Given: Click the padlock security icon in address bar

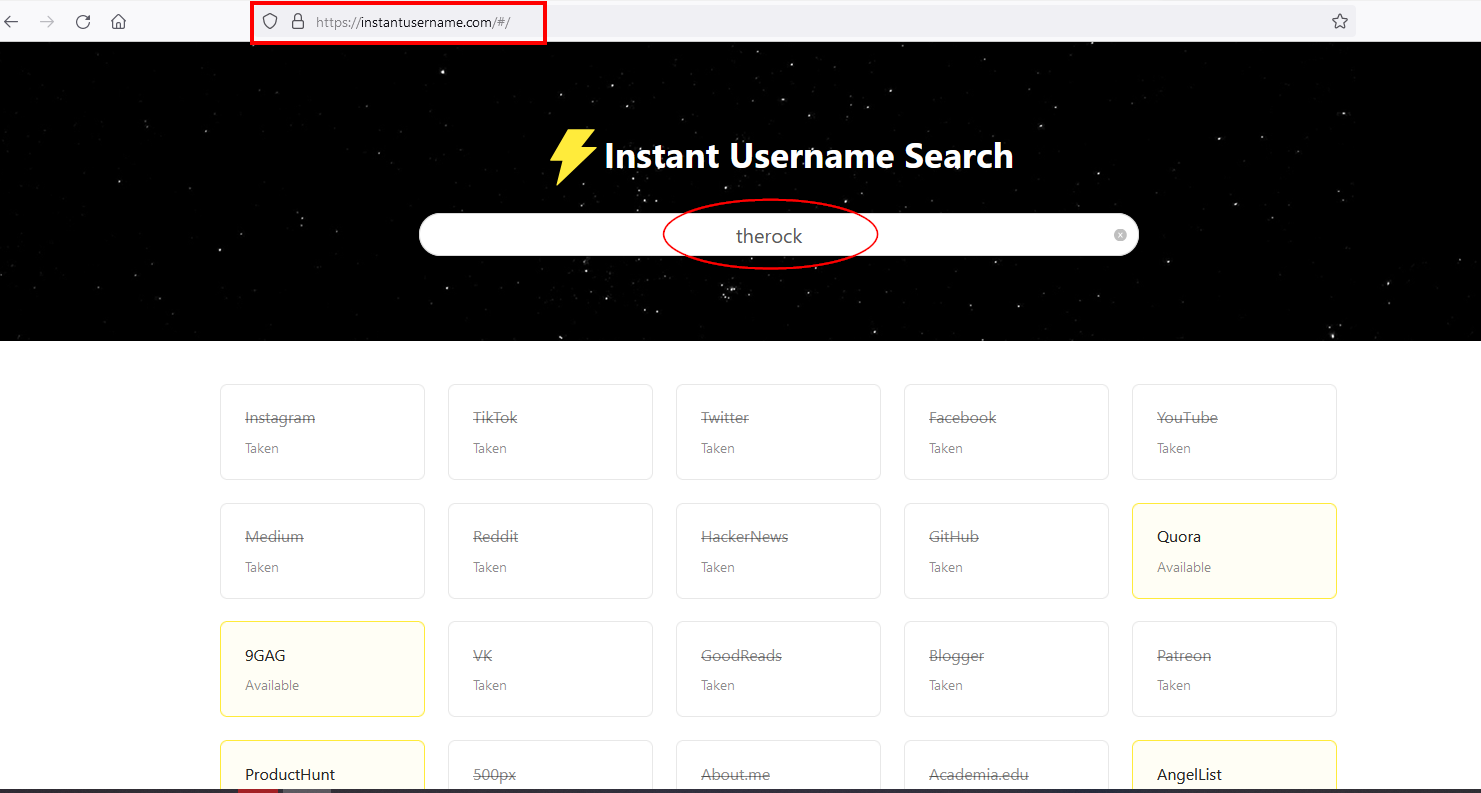Looking at the screenshot, I should [297, 21].
